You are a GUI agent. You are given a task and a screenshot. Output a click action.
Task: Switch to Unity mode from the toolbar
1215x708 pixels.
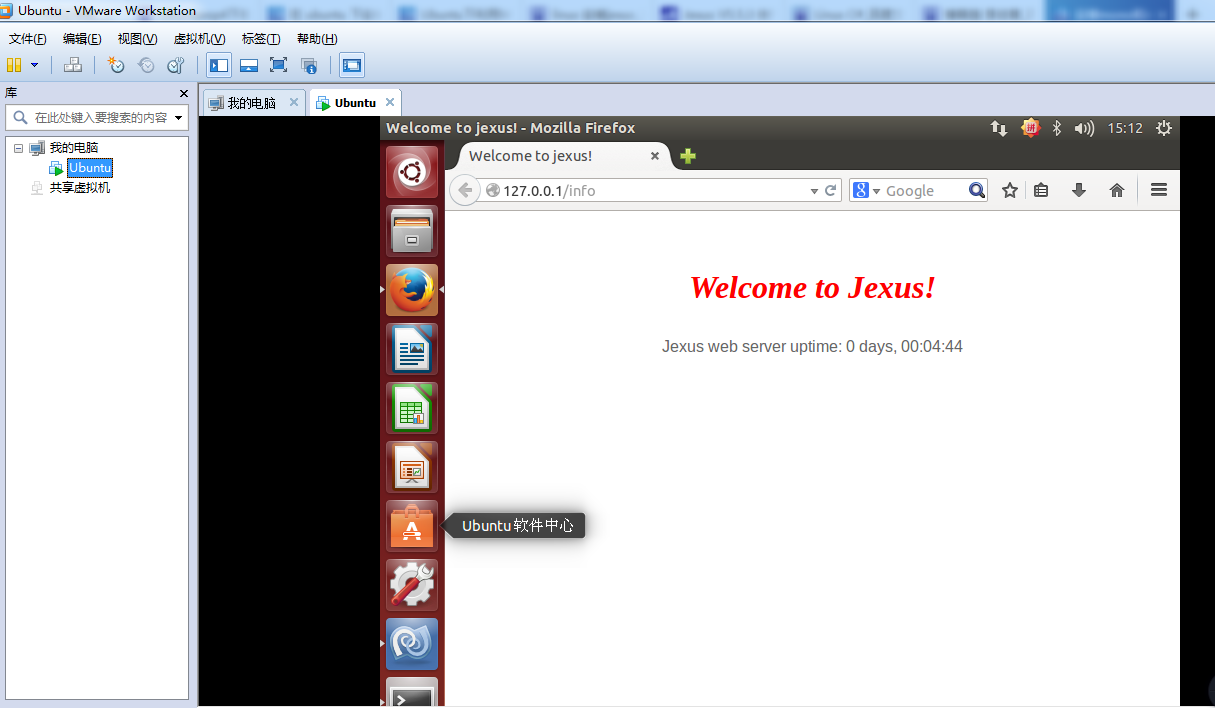coord(309,65)
